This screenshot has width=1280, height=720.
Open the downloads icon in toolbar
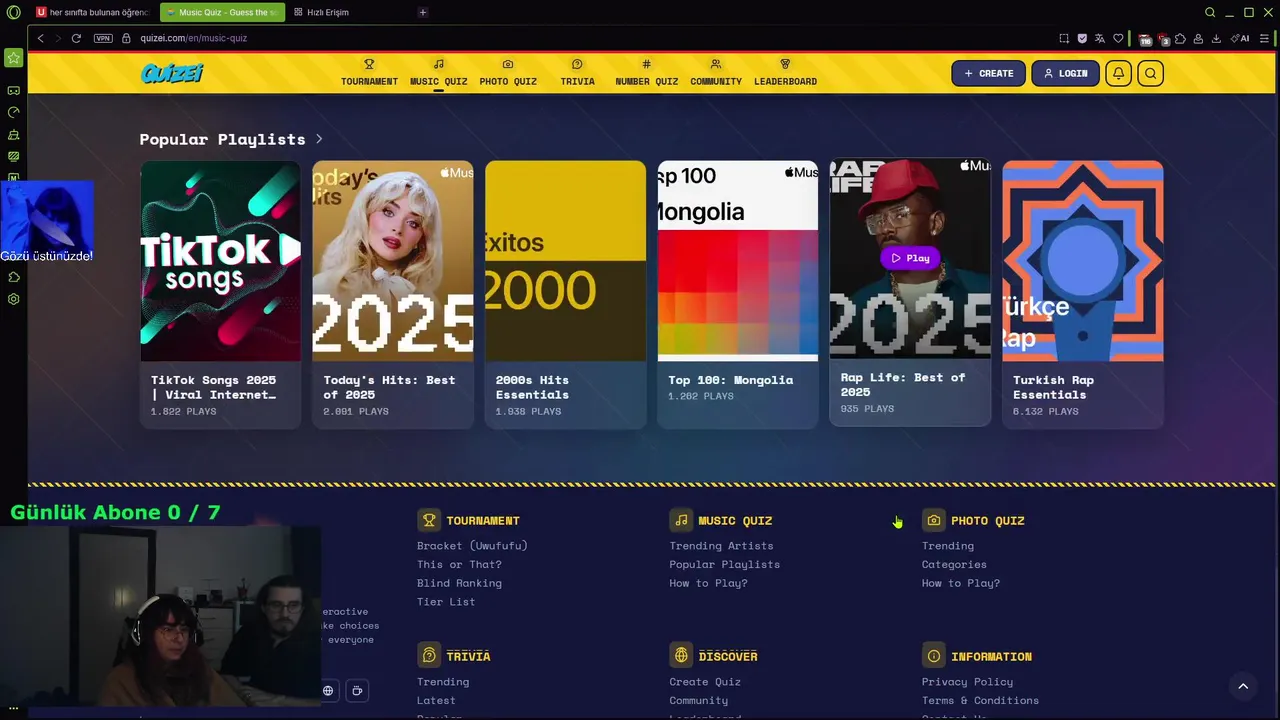tap(1216, 38)
